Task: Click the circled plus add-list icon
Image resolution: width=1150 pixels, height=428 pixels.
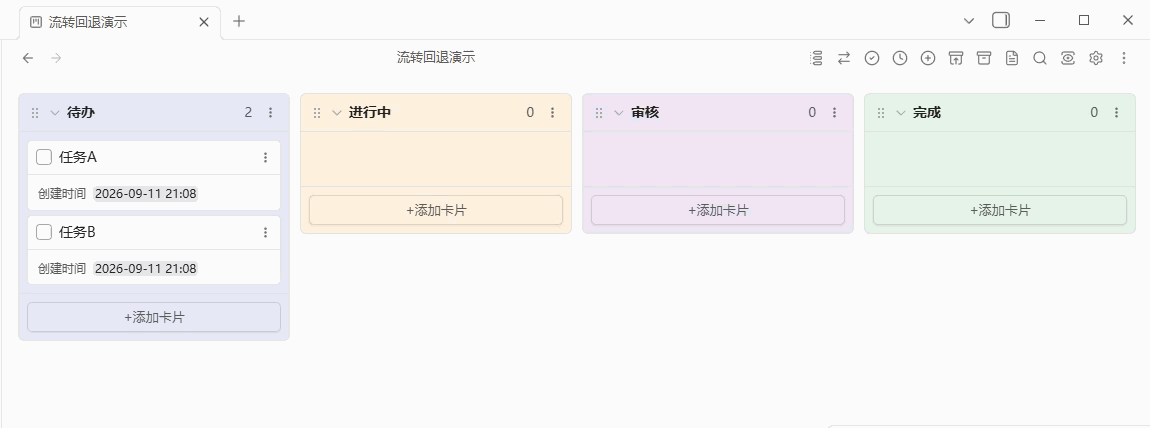Action: coord(928,58)
